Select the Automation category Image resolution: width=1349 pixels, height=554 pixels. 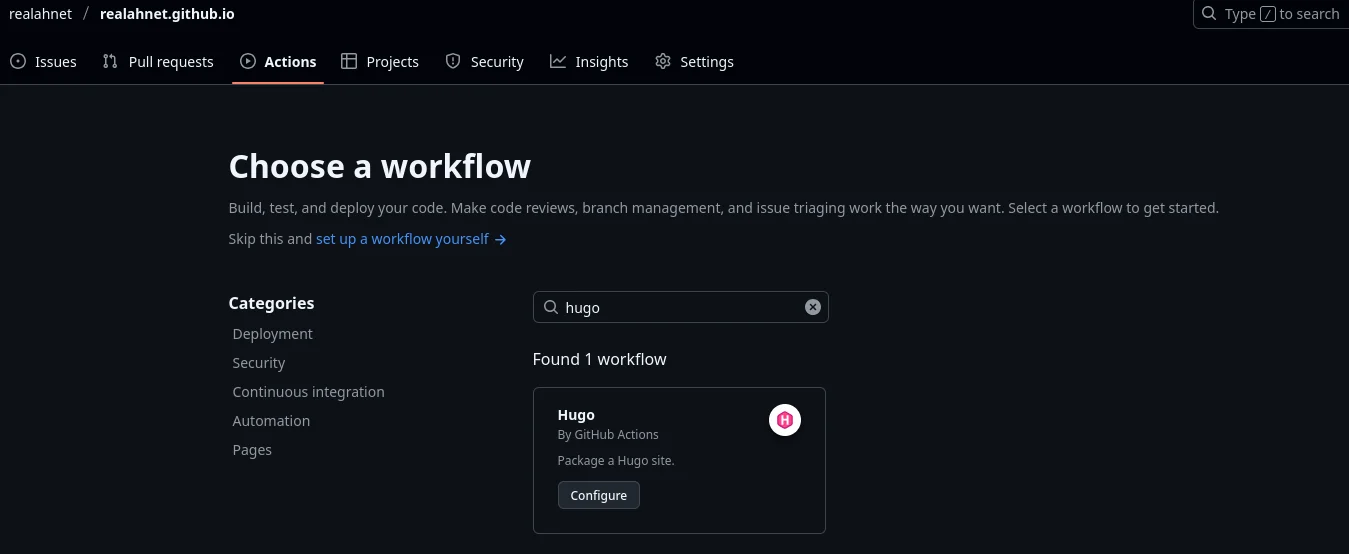[271, 421]
